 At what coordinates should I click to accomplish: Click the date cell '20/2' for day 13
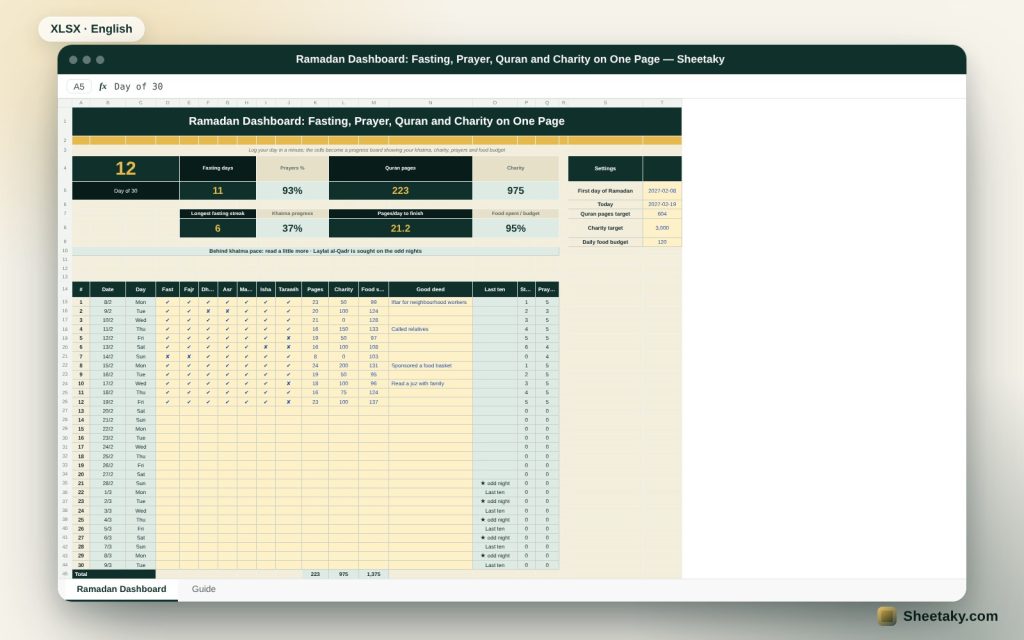(x=108, y=411)
